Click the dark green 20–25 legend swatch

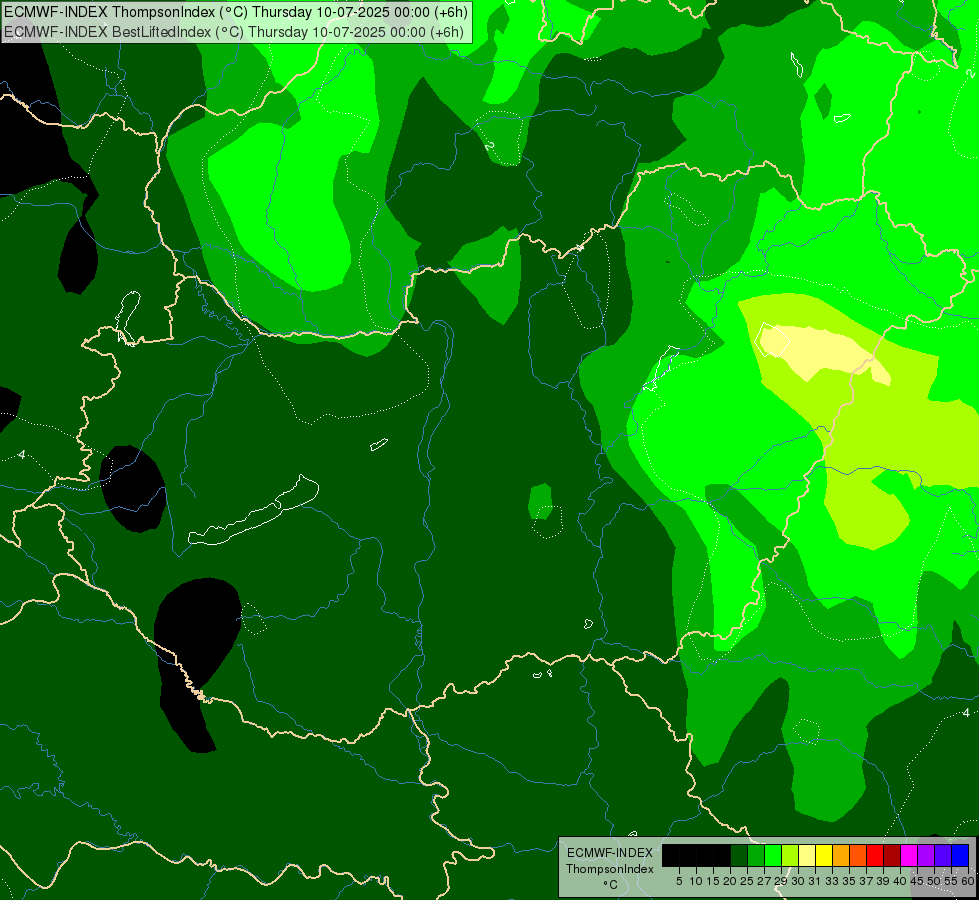click(739, 855)
